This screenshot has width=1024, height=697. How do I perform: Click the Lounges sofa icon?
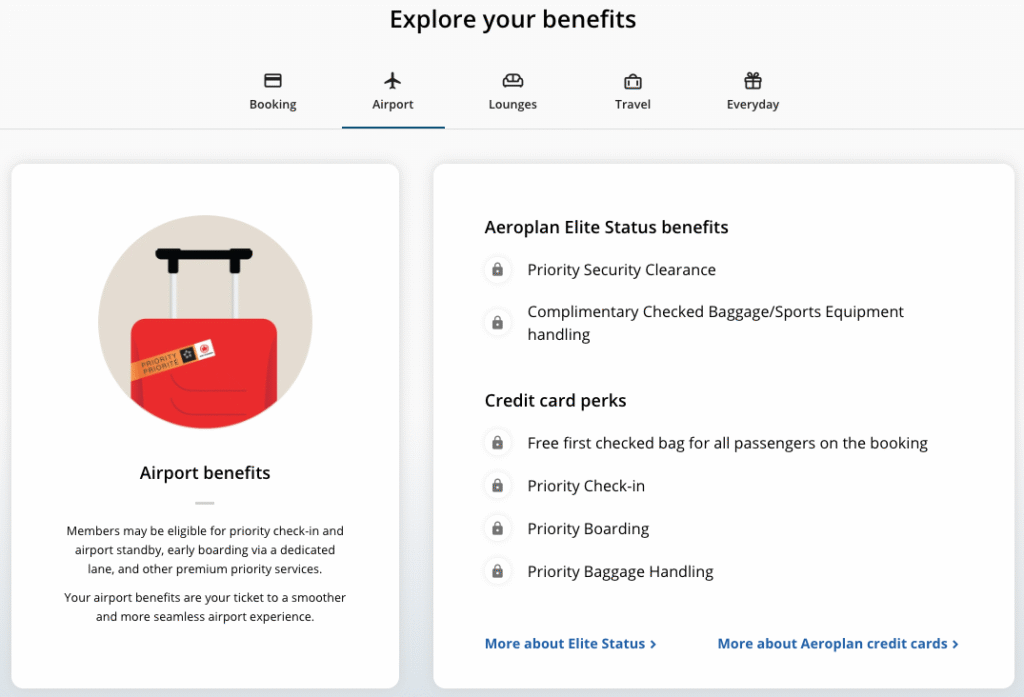click(513, 80)
